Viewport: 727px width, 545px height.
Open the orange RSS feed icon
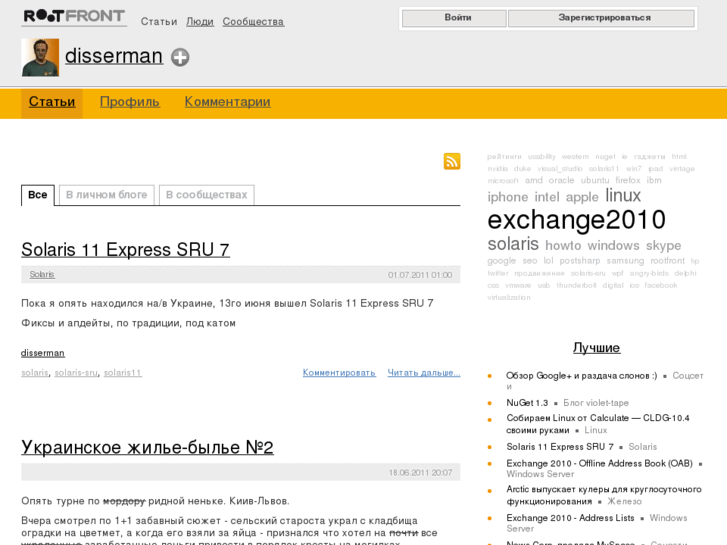[452, 161]
